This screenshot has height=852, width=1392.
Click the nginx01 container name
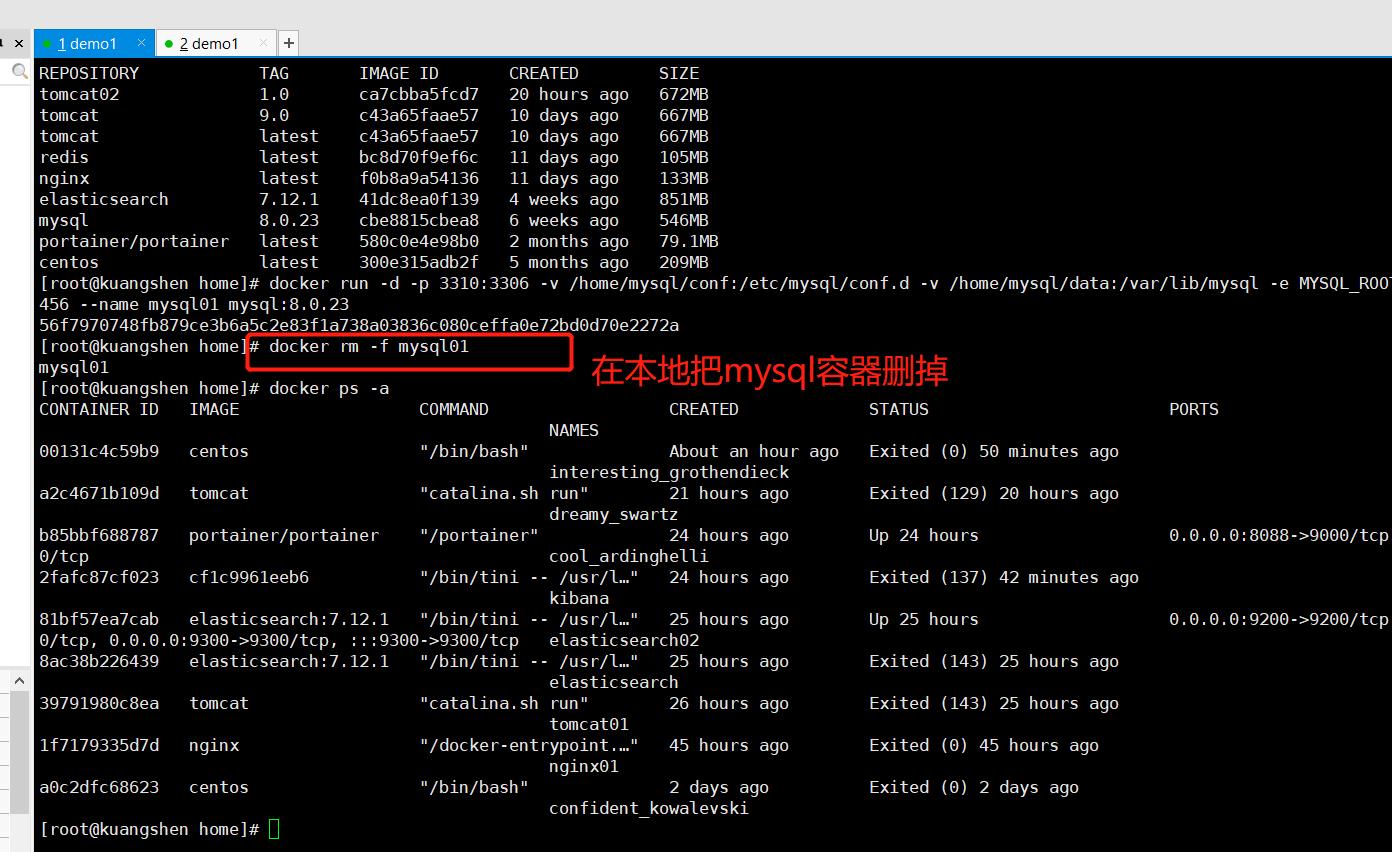click(584, 766)
